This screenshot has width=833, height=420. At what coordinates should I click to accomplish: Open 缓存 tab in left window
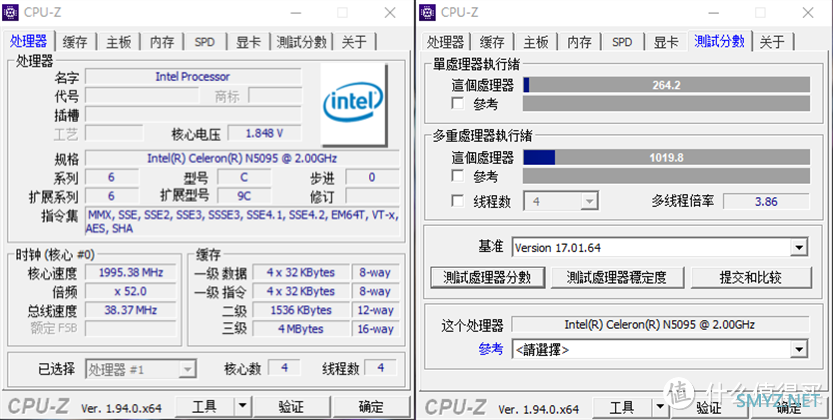pyautogui.click(x=75, y=42)
